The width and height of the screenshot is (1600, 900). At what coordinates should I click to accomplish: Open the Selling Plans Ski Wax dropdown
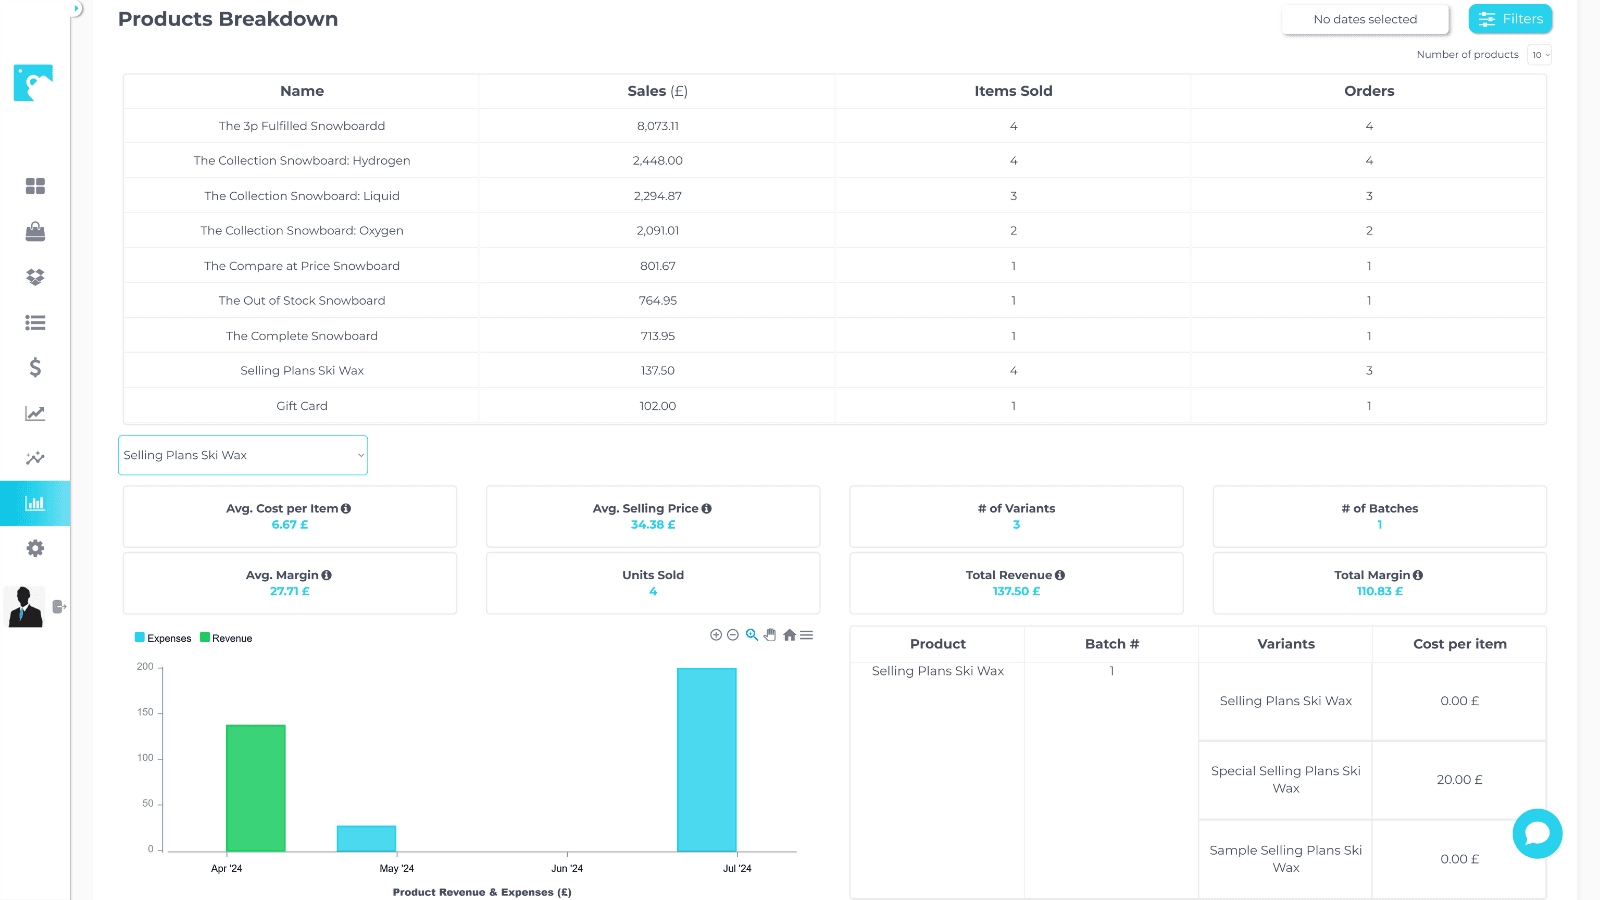pyautogui.click(x=243, y=455)
